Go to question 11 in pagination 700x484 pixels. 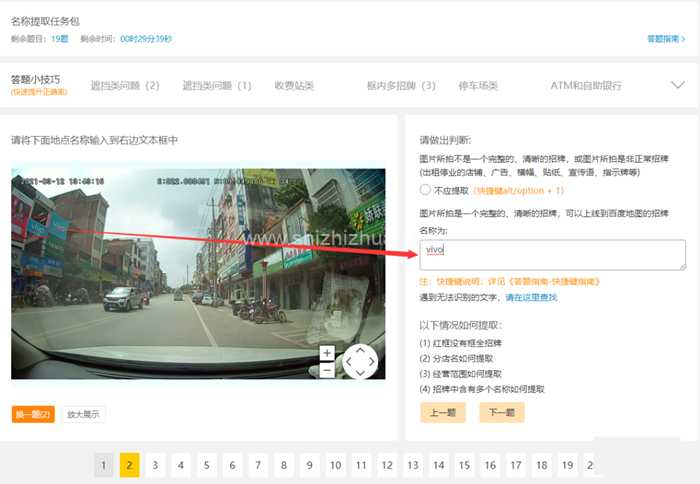pos(361,465)
